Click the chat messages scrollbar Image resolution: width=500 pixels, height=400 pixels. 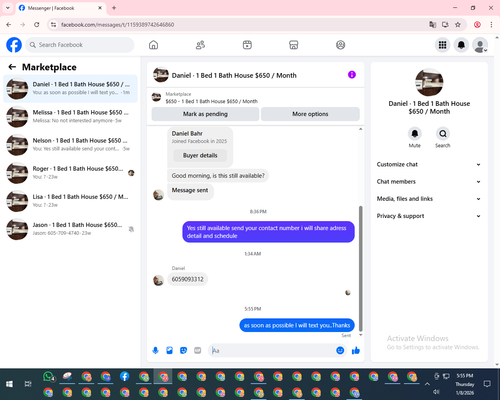(x=360, y=268)
